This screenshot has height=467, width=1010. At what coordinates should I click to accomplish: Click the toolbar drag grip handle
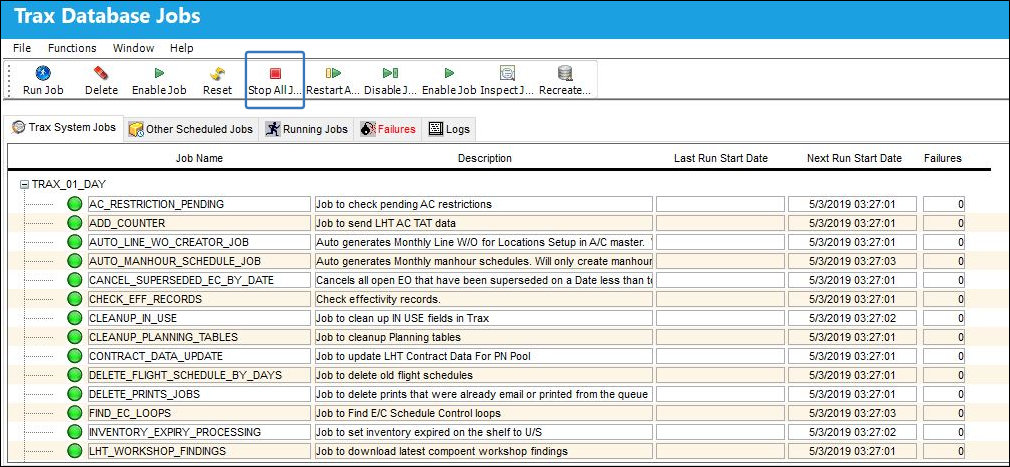(9, 80)
